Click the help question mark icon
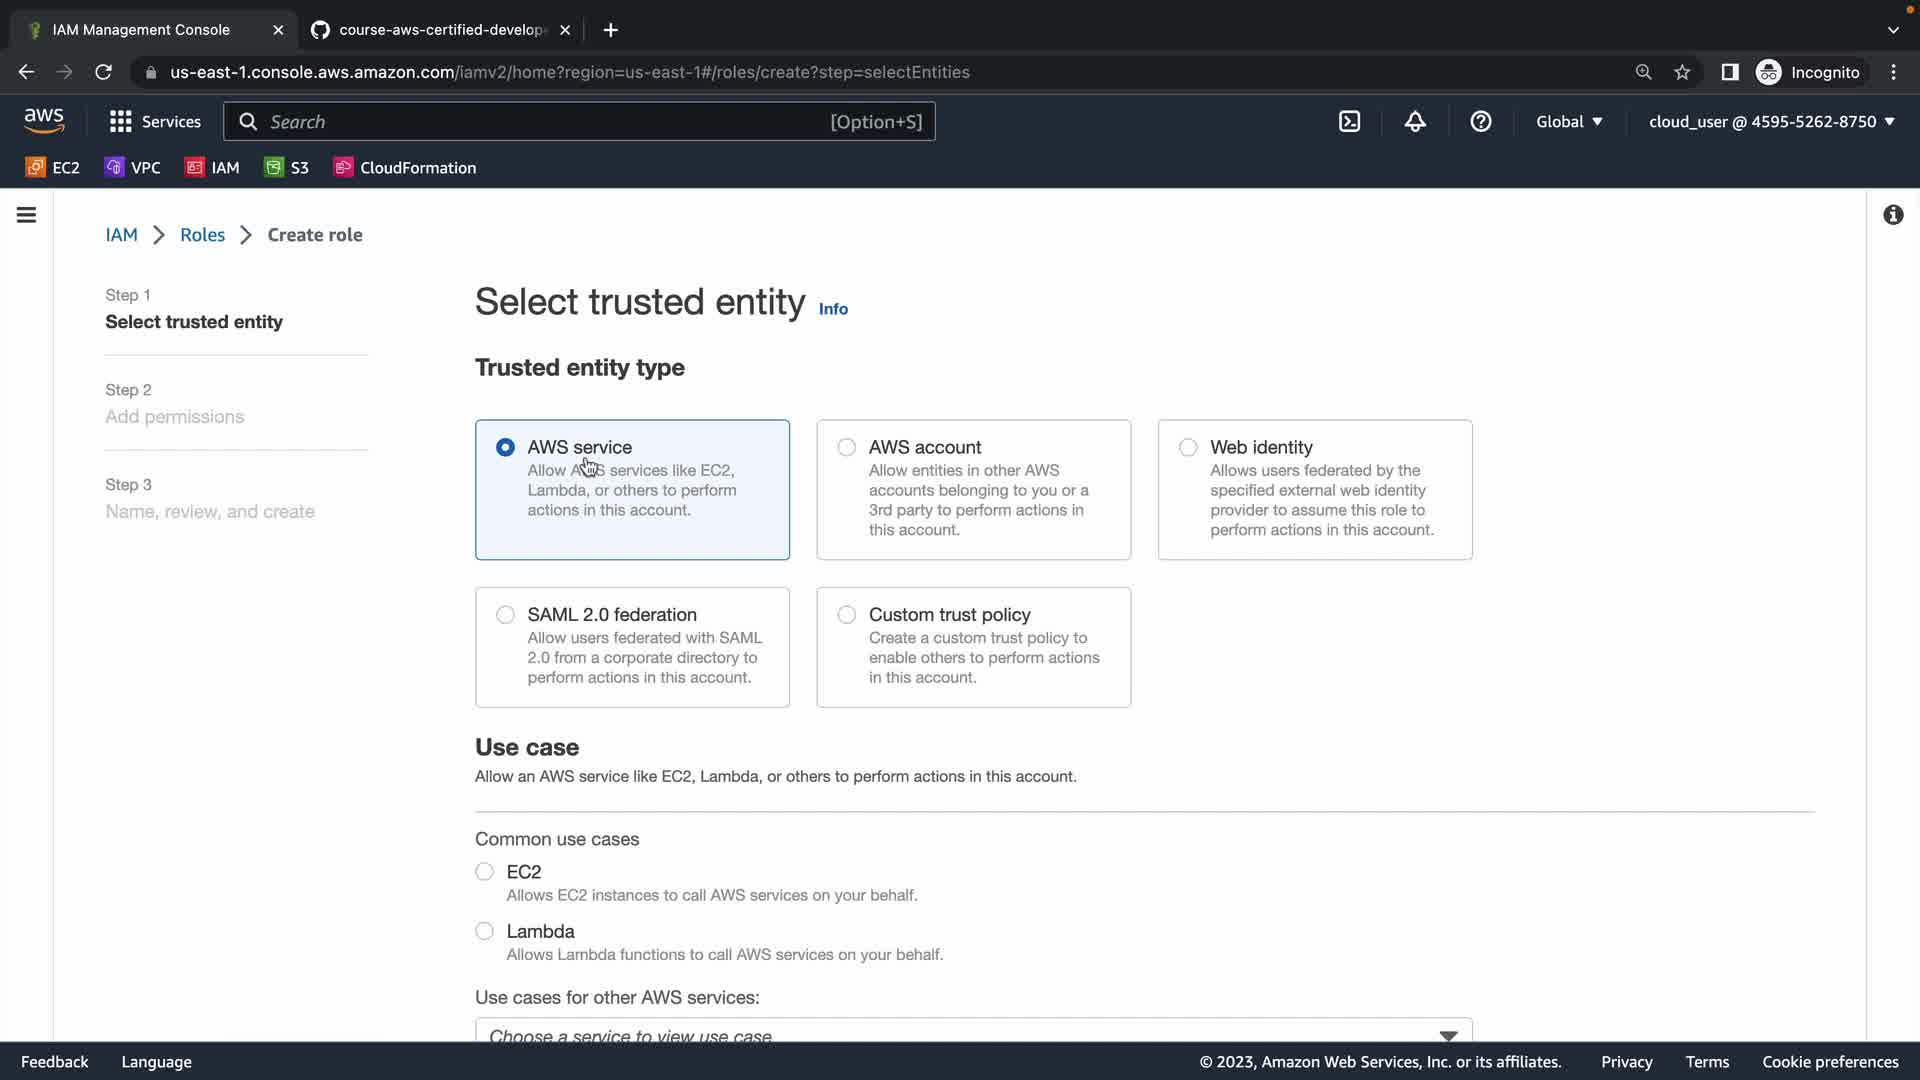This screenshot has height=1080, width=1920. [x=1481, y=121]
